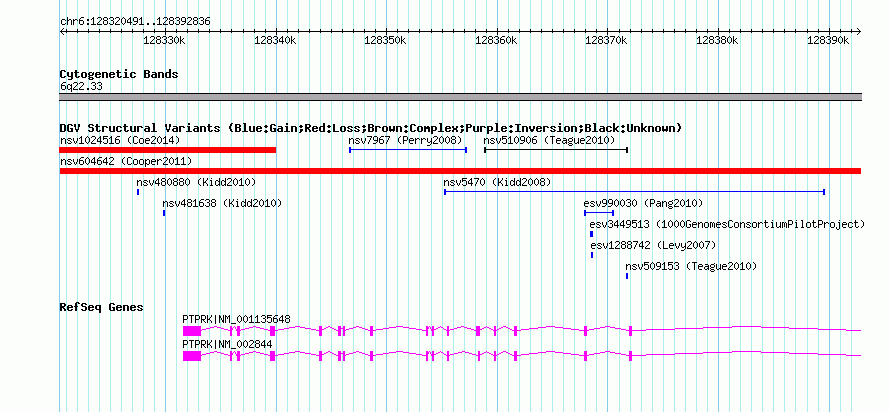
Task: Open variant label nsv481638 (Kidd2010)
Action: tap(222, 203)
